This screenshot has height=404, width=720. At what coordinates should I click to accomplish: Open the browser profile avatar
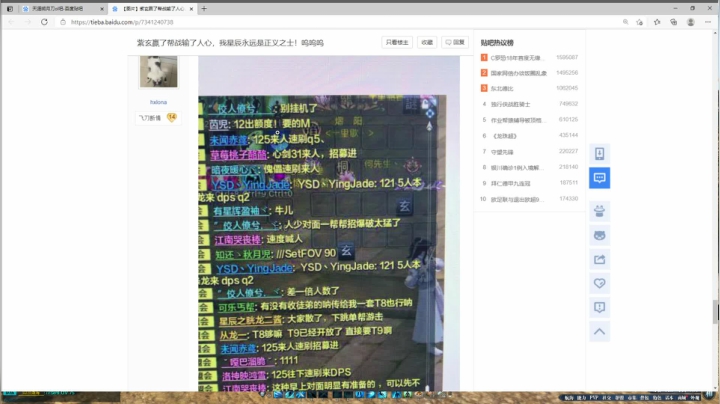coord(691,22)
